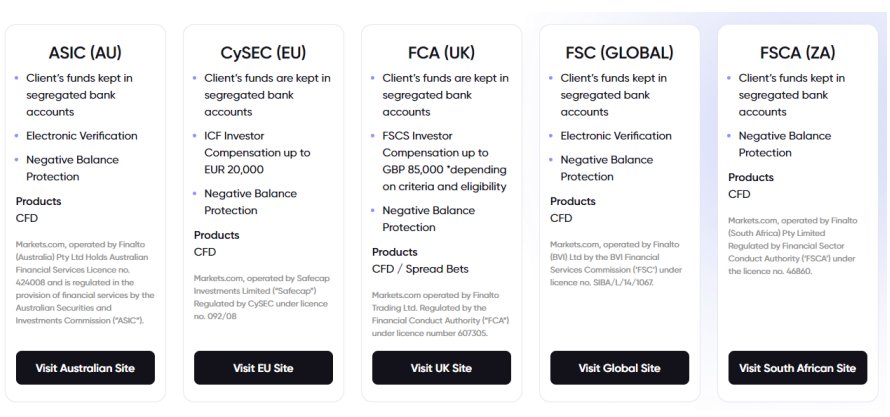This screenshot has width=890, height=417.
Task: Click the ICF Investor Compensation bullet
Action: [258, 153]
